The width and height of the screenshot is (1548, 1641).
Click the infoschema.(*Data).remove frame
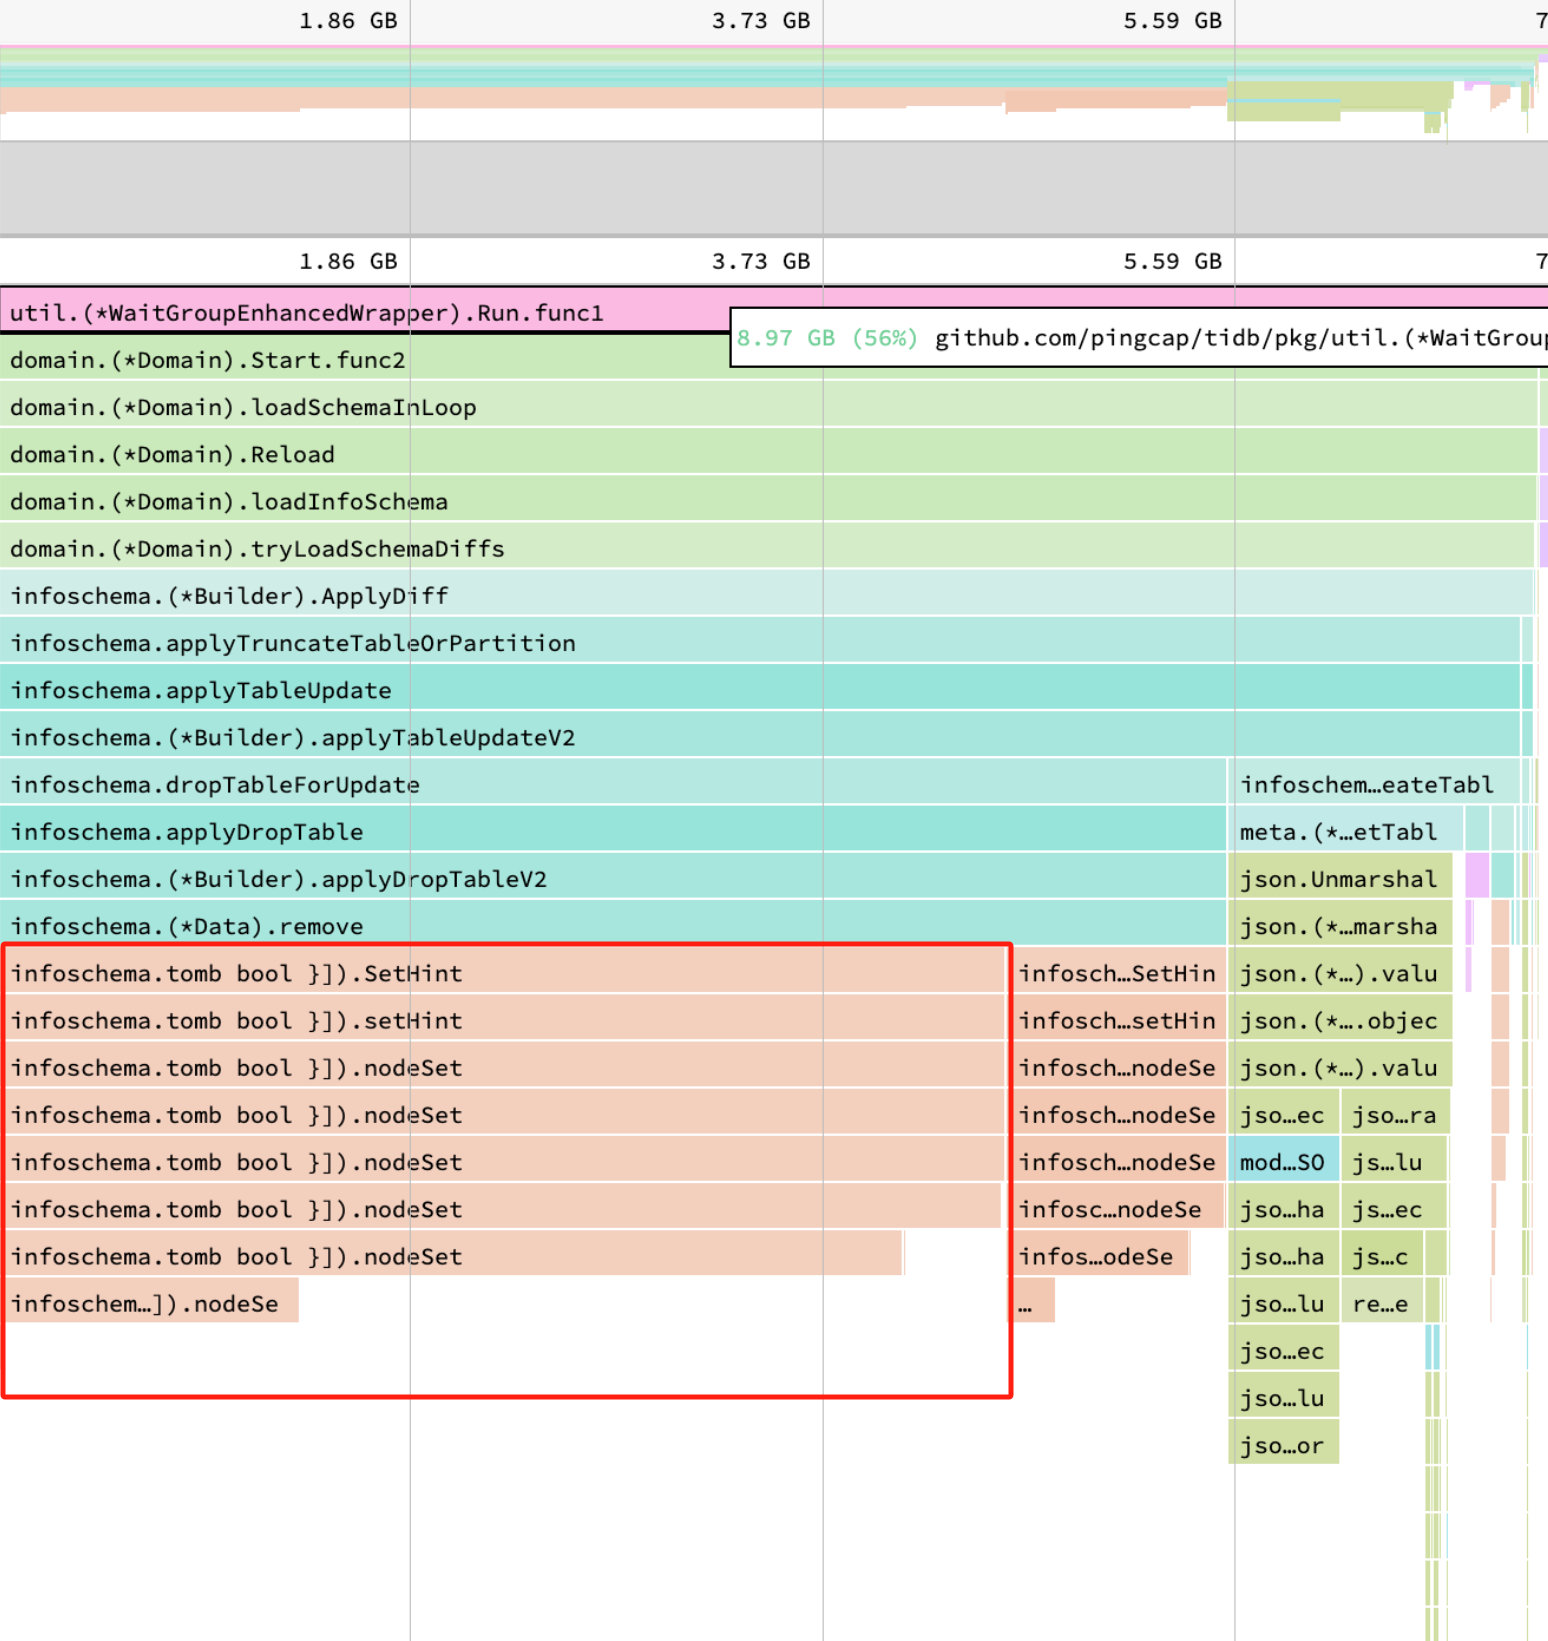[x=187, y=926]
